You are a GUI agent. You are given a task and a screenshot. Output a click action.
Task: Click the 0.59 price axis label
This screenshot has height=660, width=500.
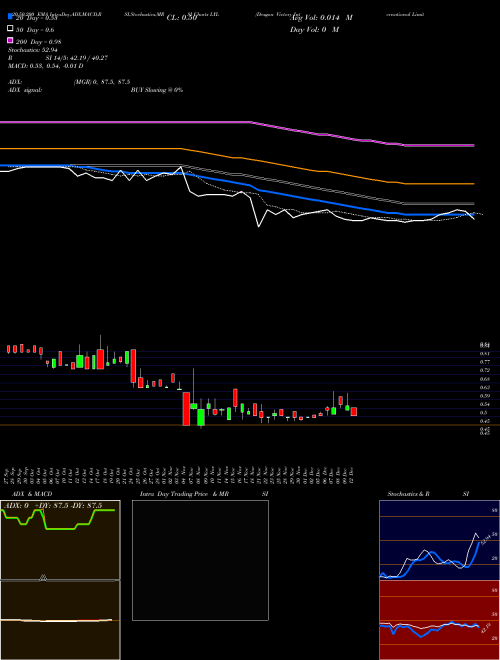click(x=485, y=396)
